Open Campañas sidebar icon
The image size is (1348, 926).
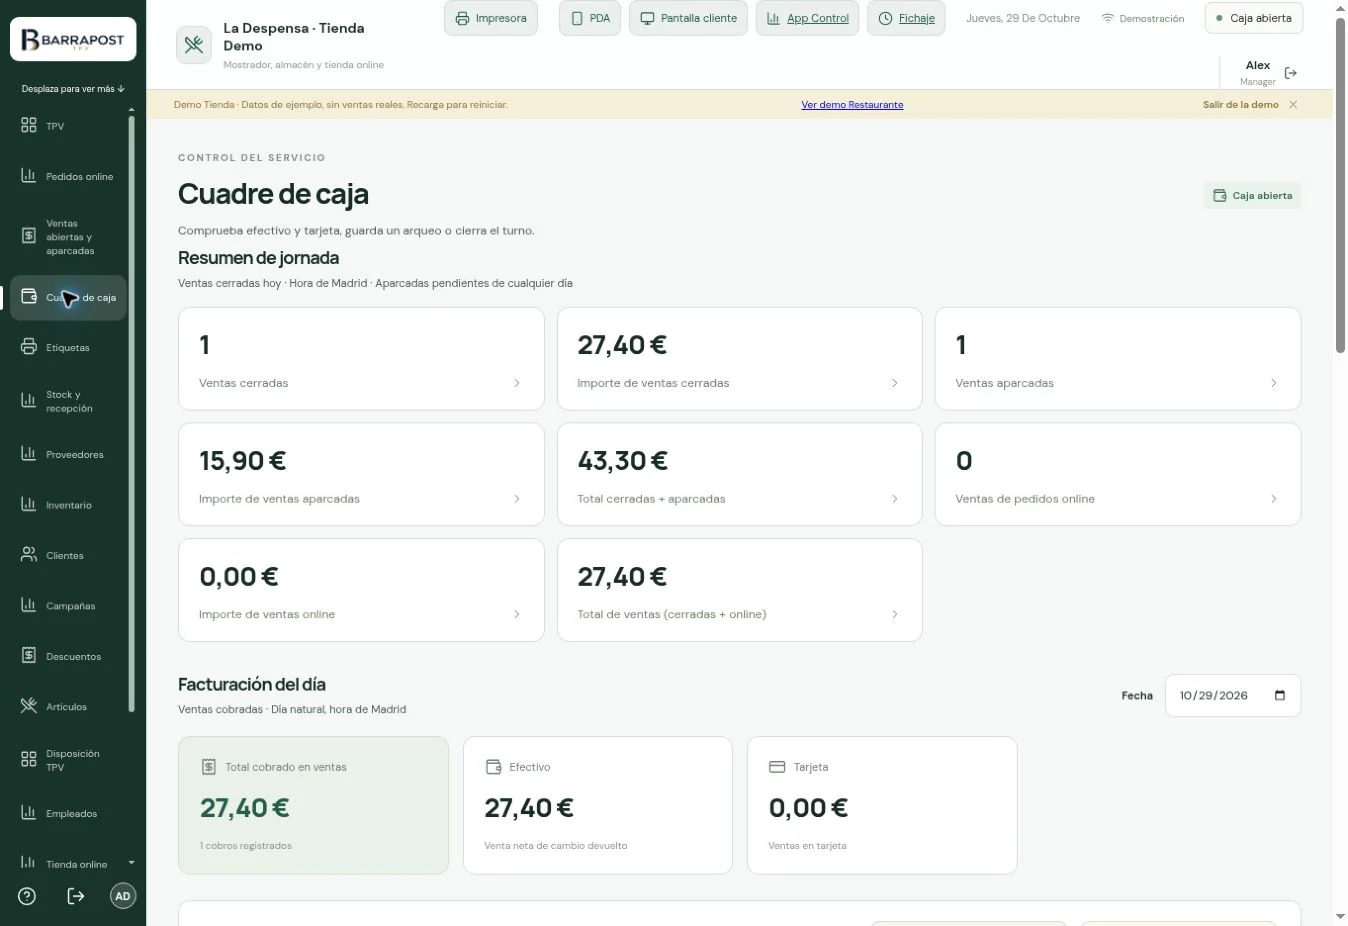(29, 606)
